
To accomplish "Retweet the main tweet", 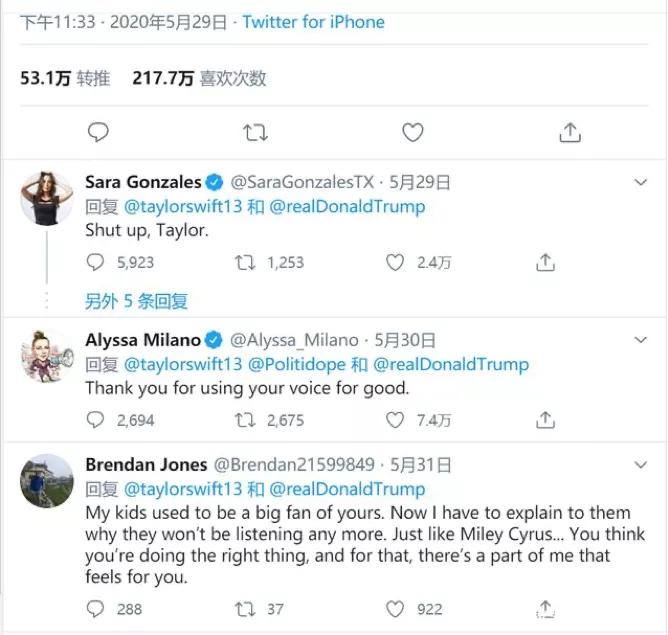I will (x=256, y=132).
